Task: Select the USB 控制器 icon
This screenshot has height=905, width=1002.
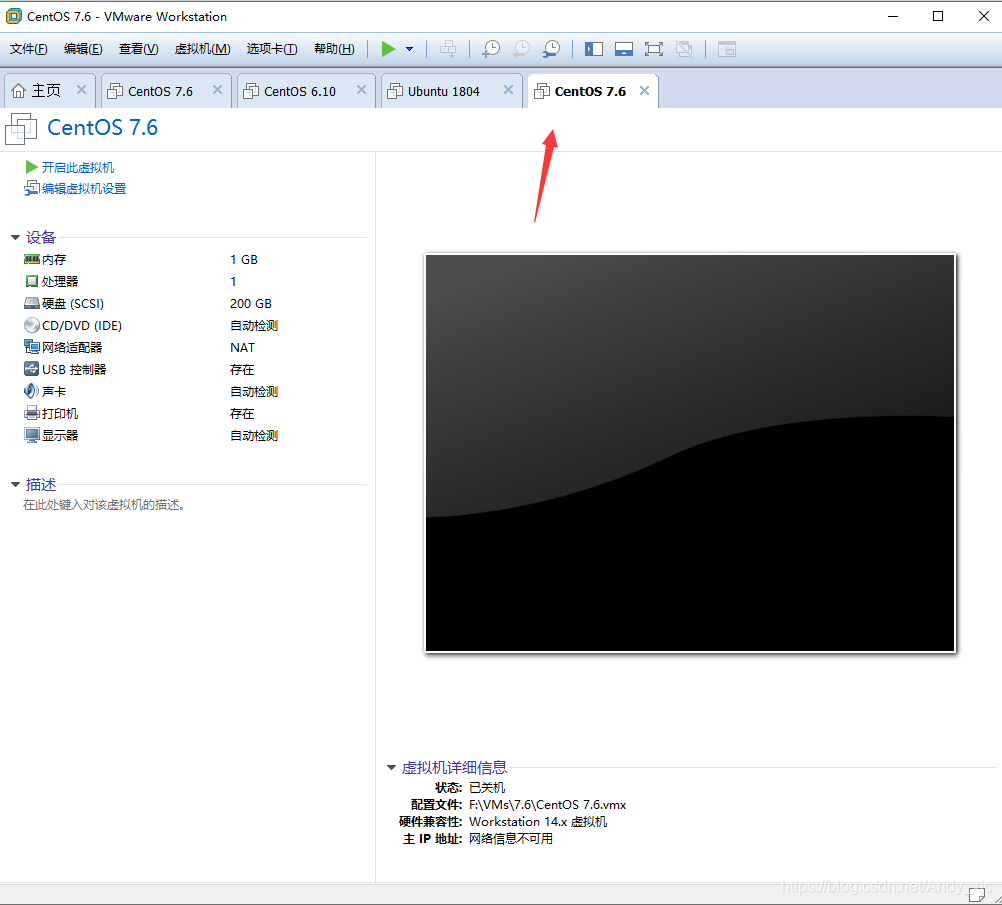Action: pyautogui.click(x=31, y=369)
